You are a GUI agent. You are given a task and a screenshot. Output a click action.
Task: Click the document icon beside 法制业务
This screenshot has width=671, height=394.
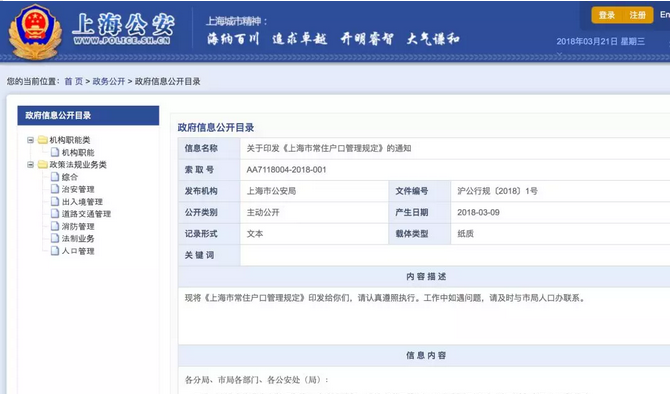point(55,238)
